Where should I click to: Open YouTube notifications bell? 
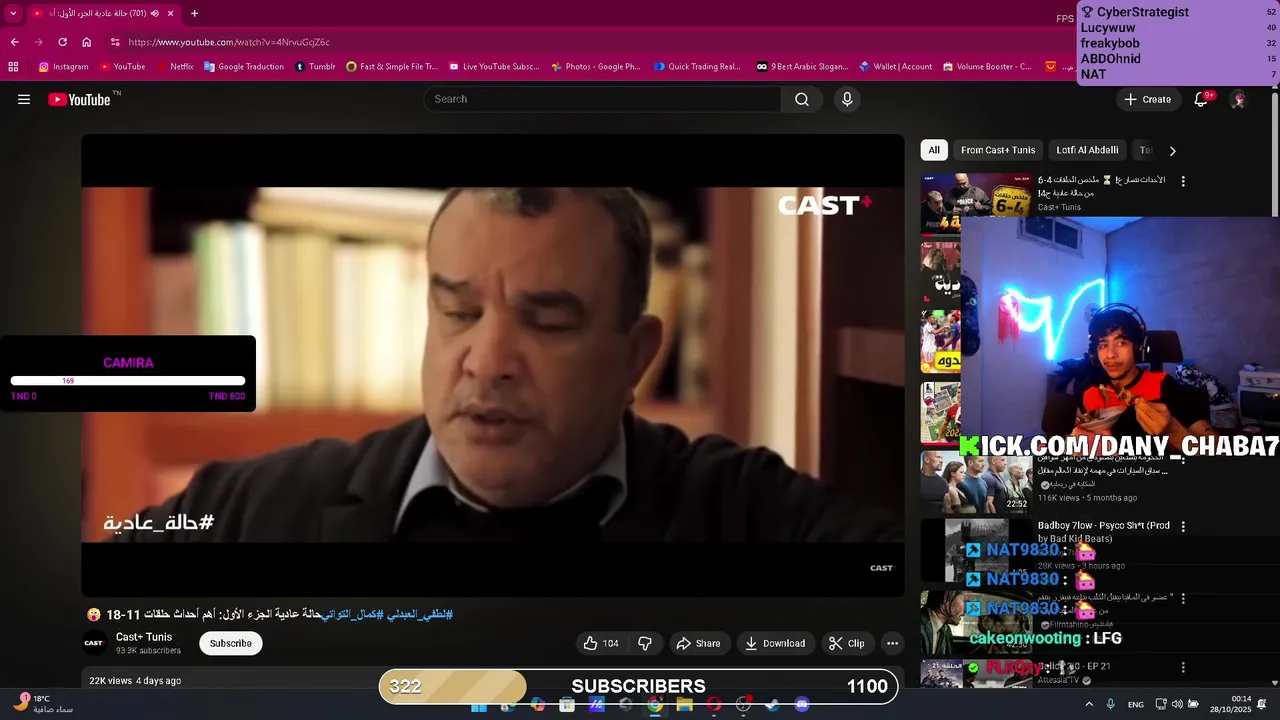pos(1201,99)
